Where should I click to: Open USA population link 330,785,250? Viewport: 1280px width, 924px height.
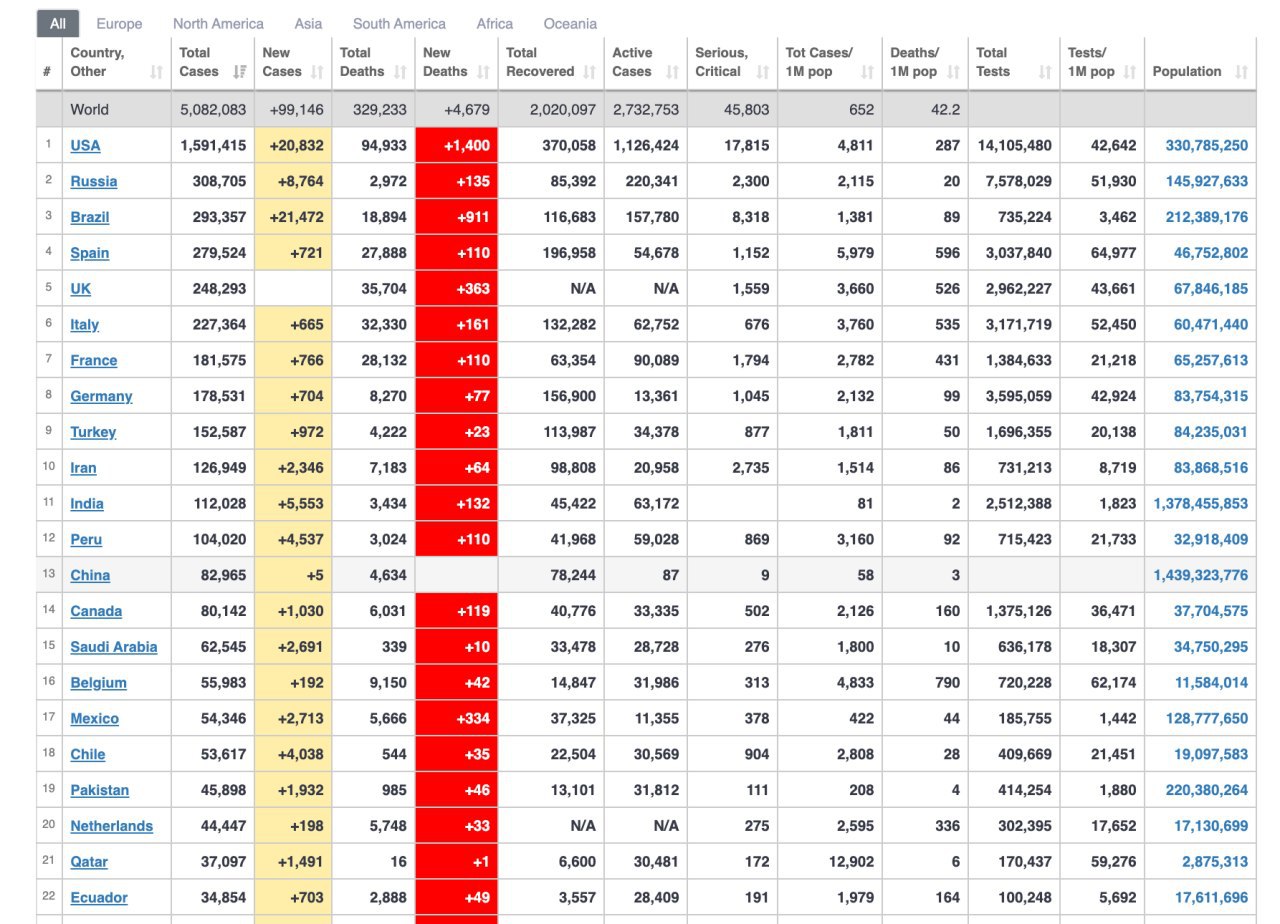[x=1206, y=145]
